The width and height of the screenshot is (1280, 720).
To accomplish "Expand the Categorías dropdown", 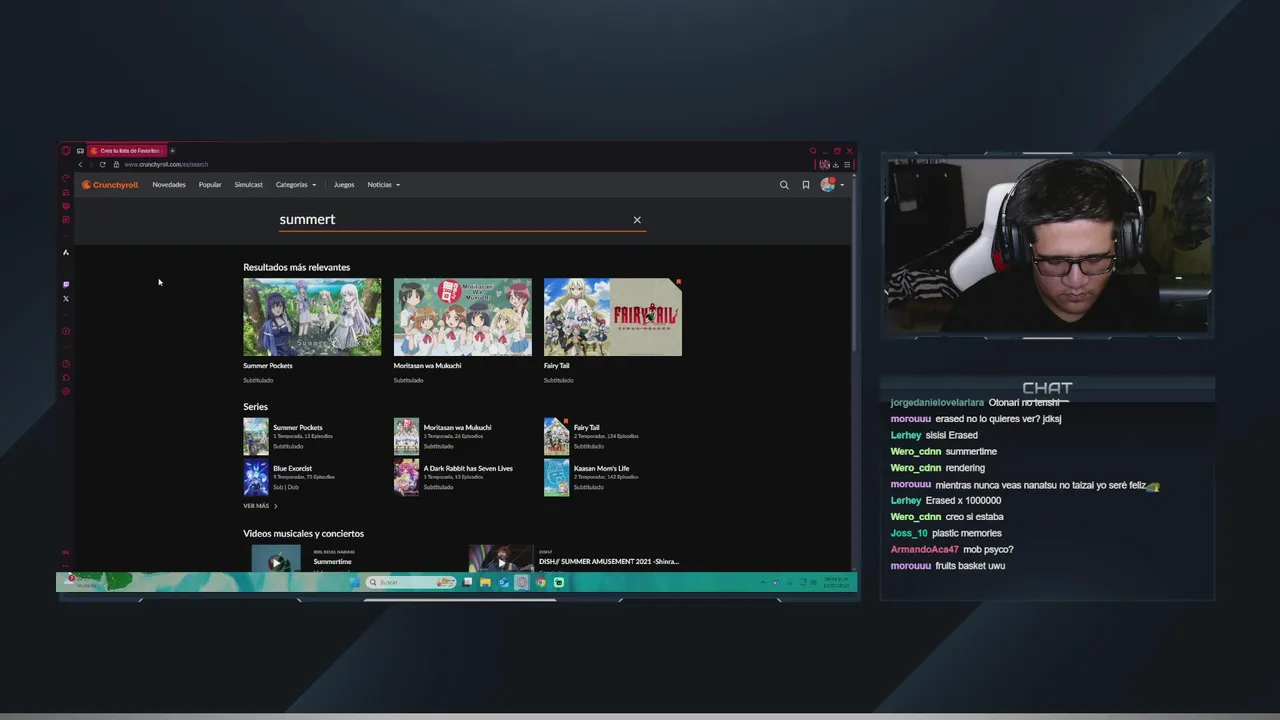I will pyautogui.click(x=296, y=185).
